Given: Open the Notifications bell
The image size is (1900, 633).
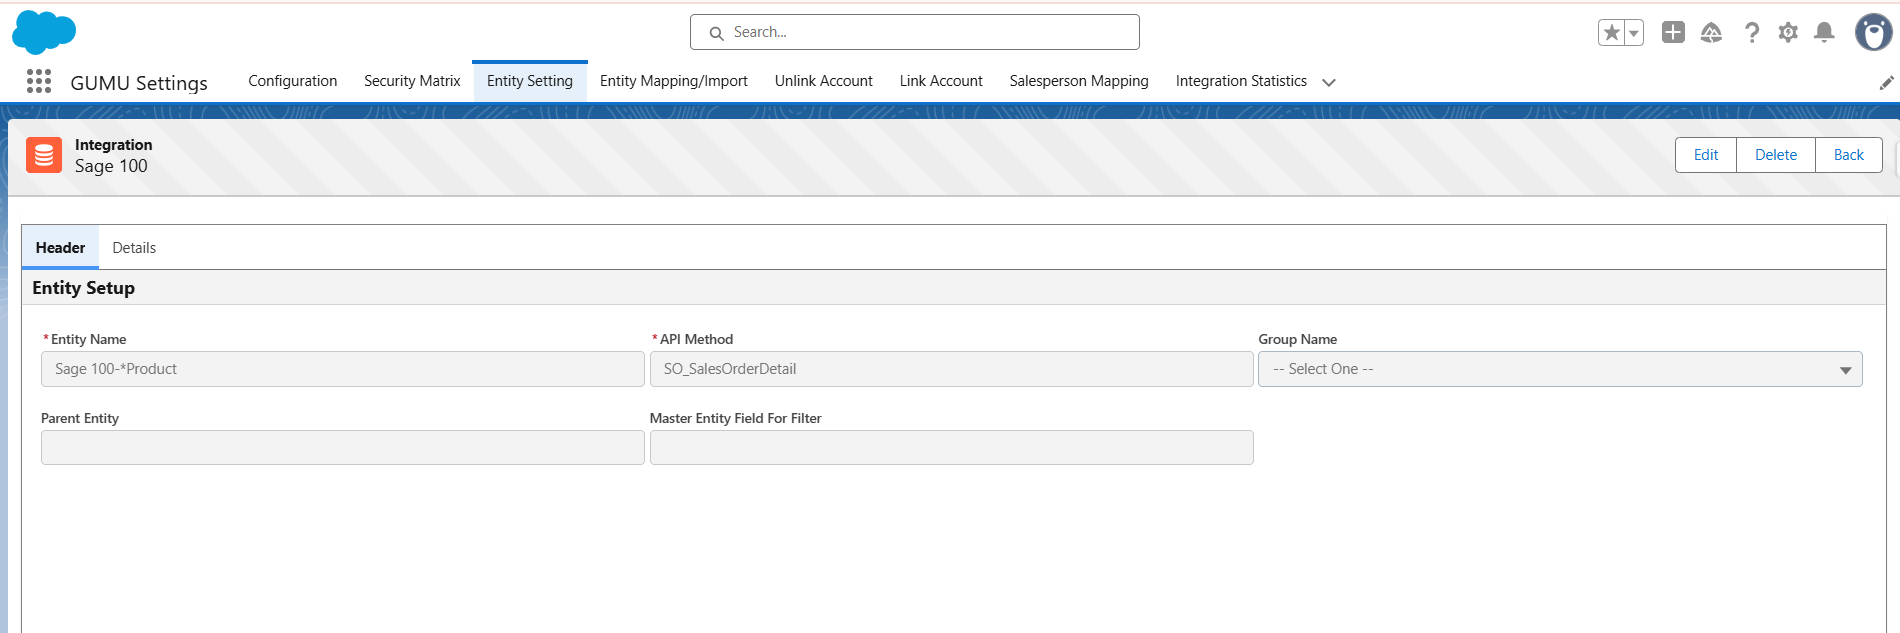Looking at the screenshot, I should 1824,33.
